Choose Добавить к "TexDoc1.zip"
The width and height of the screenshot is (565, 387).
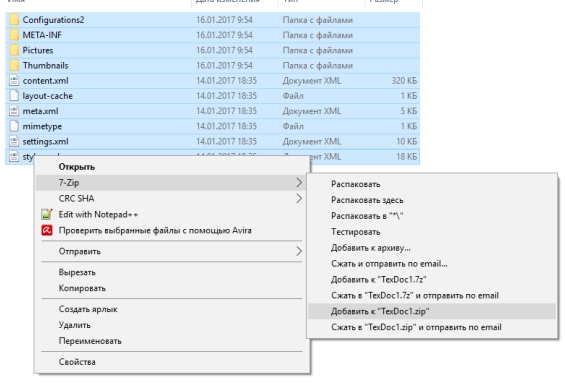[432, 311]
